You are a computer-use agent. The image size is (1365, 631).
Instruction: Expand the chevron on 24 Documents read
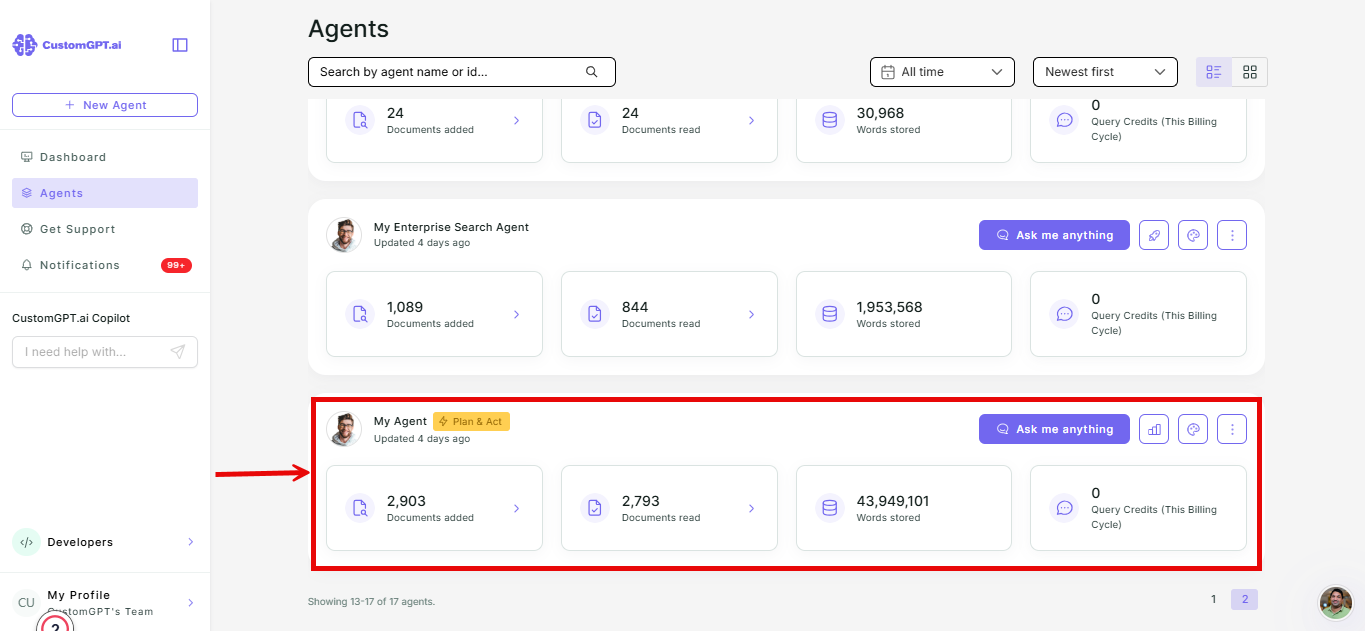point(752,120)
